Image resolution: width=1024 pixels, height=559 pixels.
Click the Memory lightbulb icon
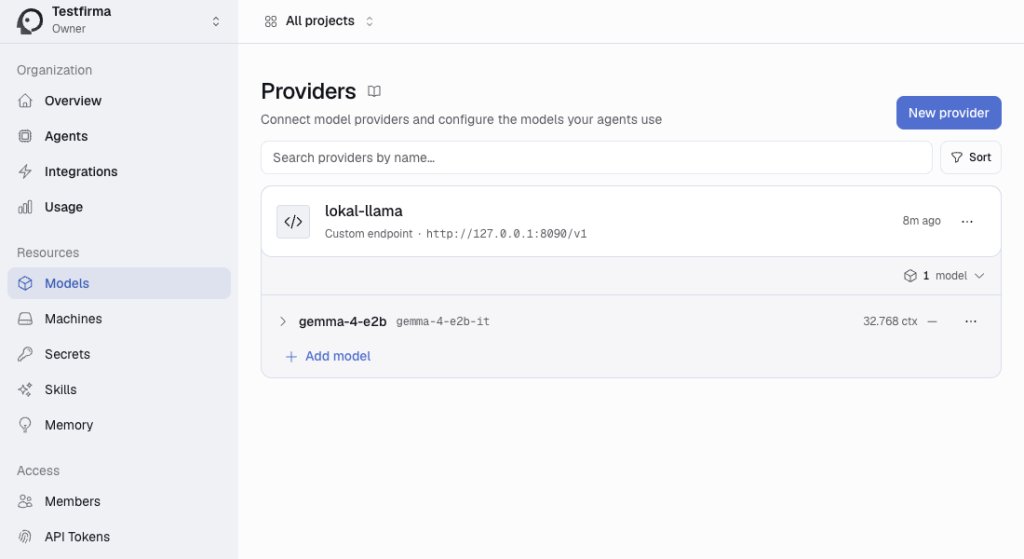pyautogui.click(x=25, y=425)
